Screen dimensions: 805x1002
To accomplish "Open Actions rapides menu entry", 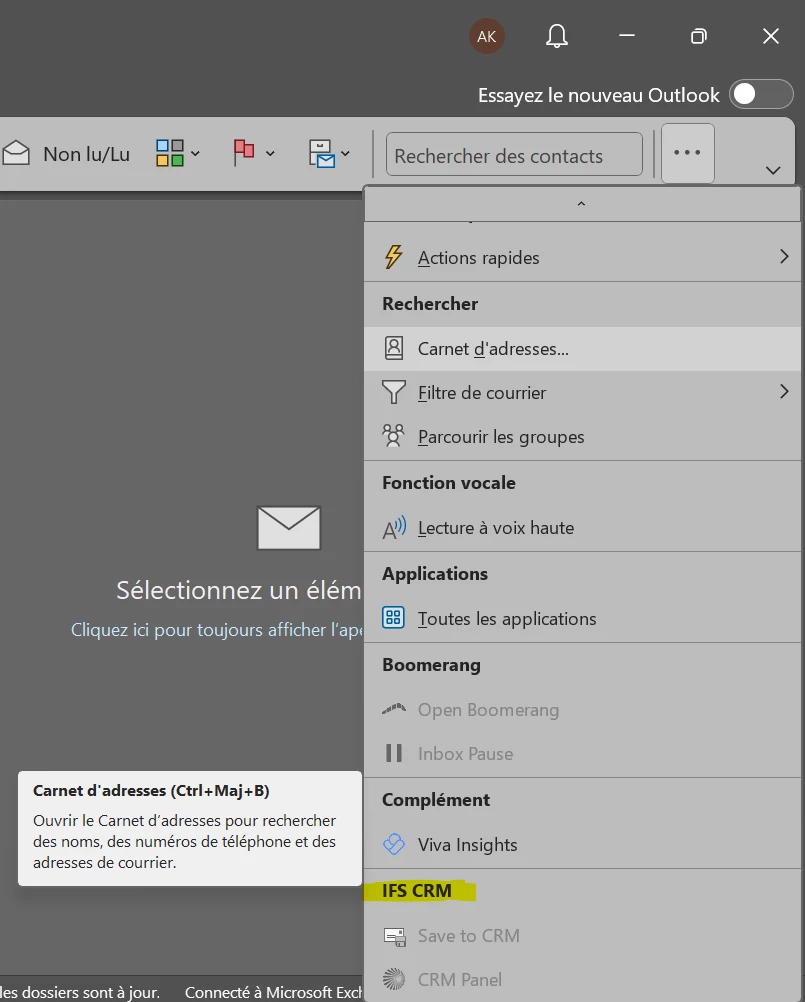I will click(582, 258).
